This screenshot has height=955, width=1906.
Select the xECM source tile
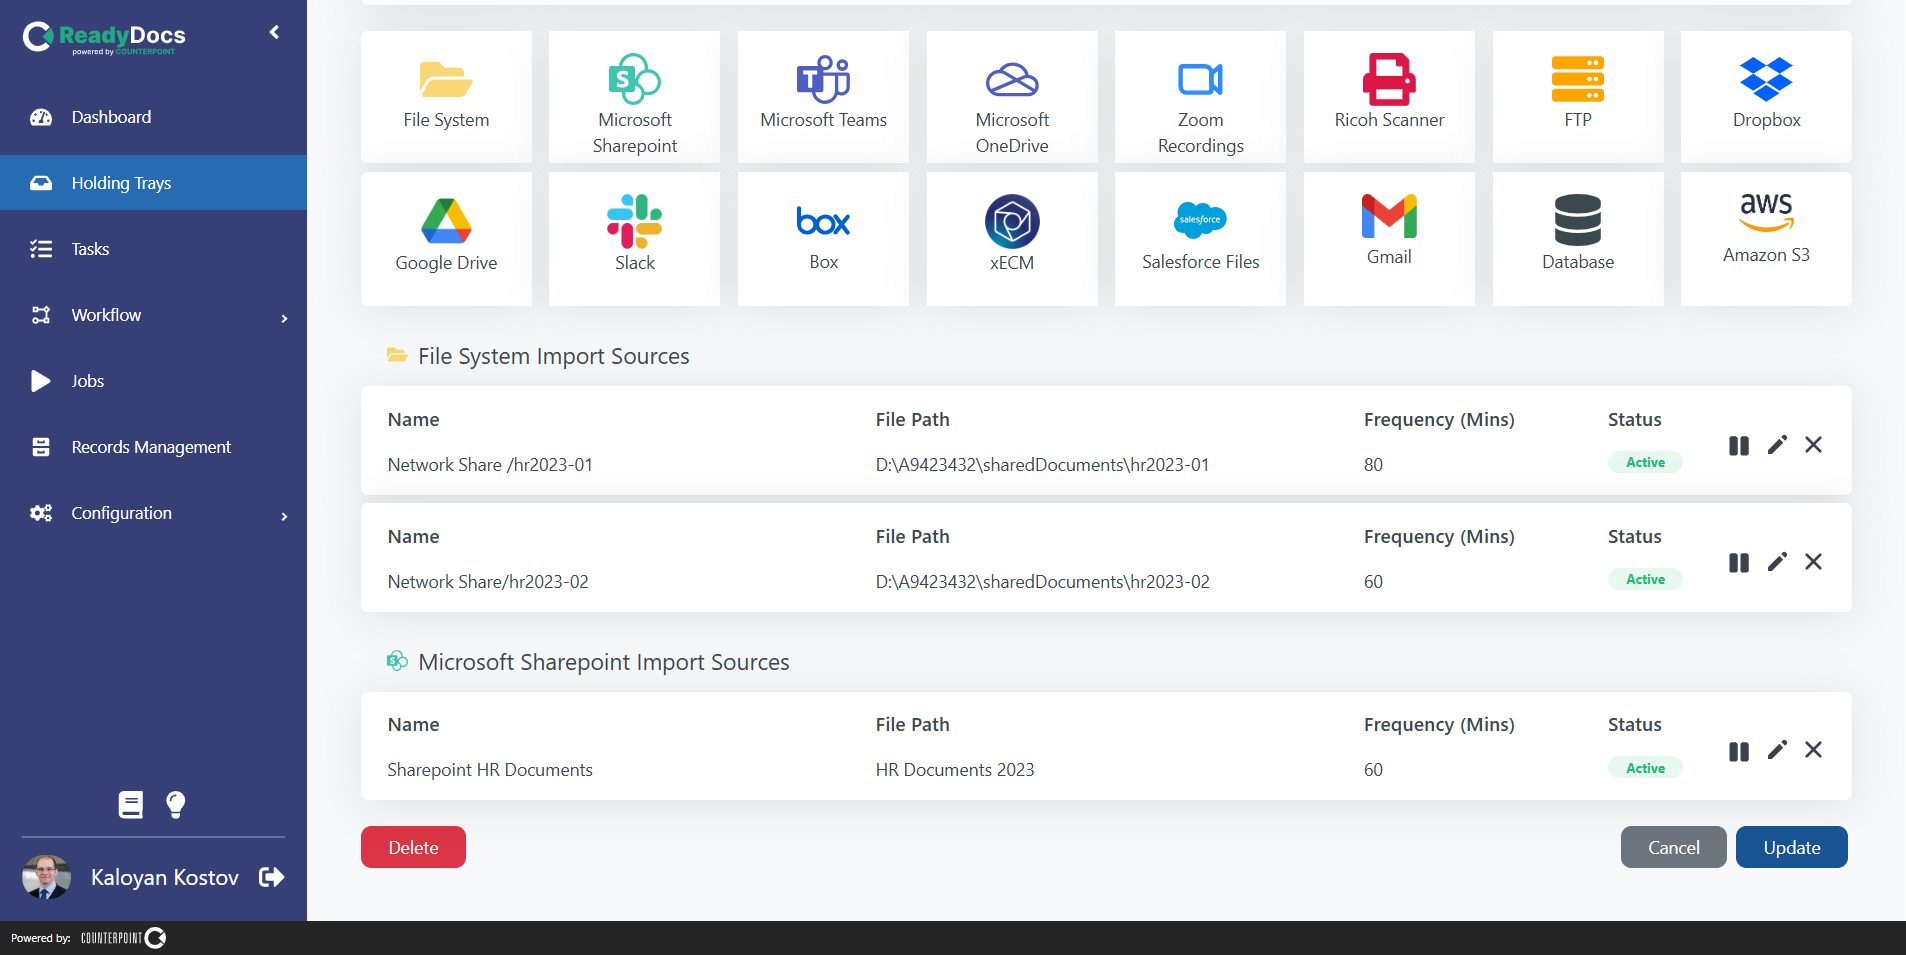[x=1012, y=239]
